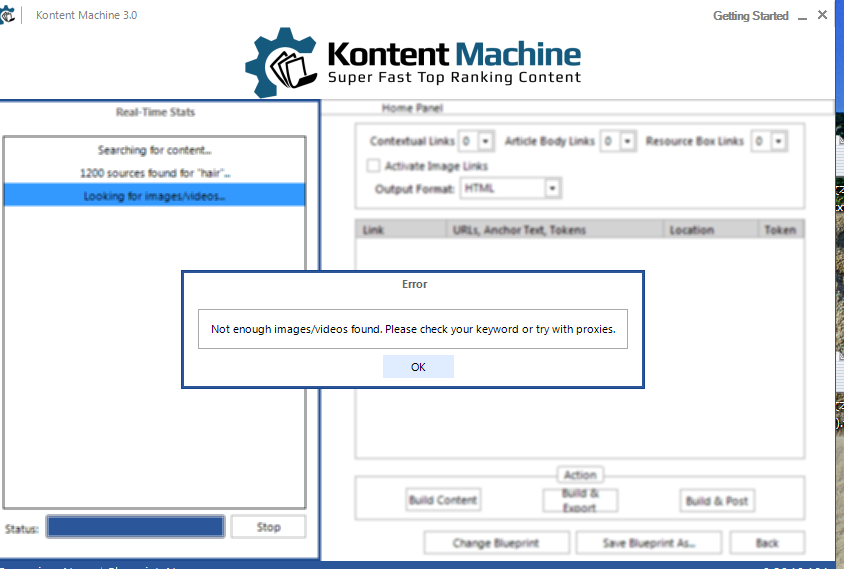Enable the Activate Image Links checkbox
Viewport: 844px width, 569px height.
point(373,165)
